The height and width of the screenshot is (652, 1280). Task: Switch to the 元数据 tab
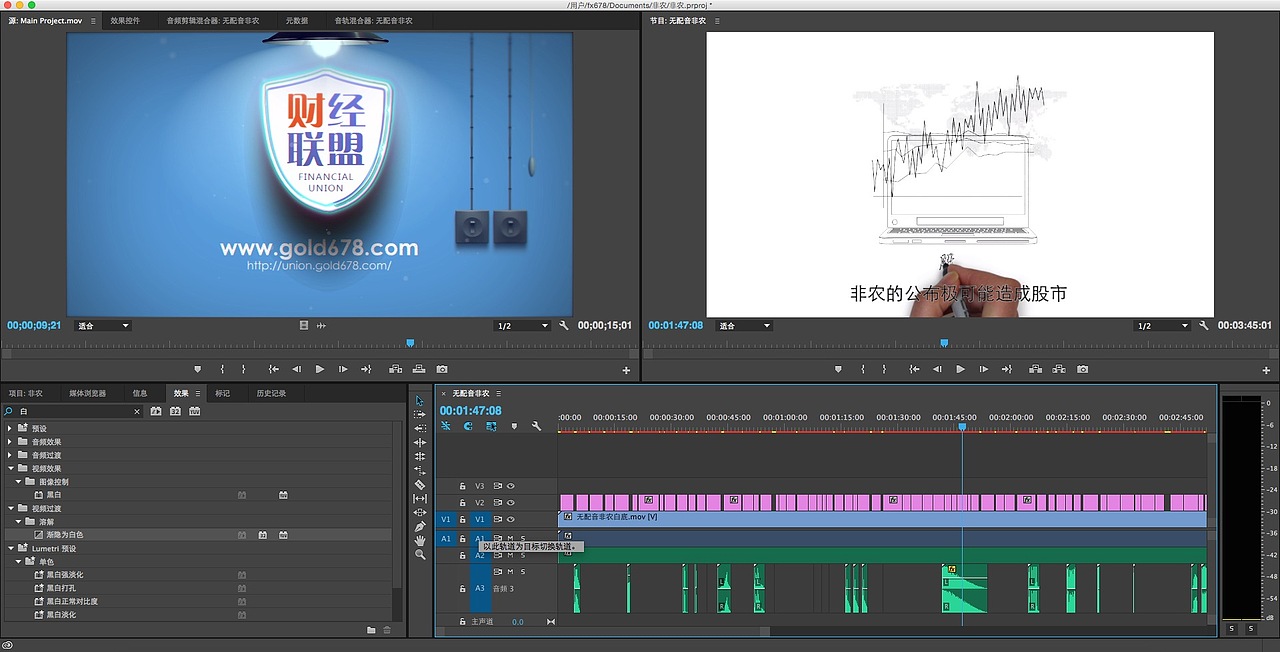(297, 20)
